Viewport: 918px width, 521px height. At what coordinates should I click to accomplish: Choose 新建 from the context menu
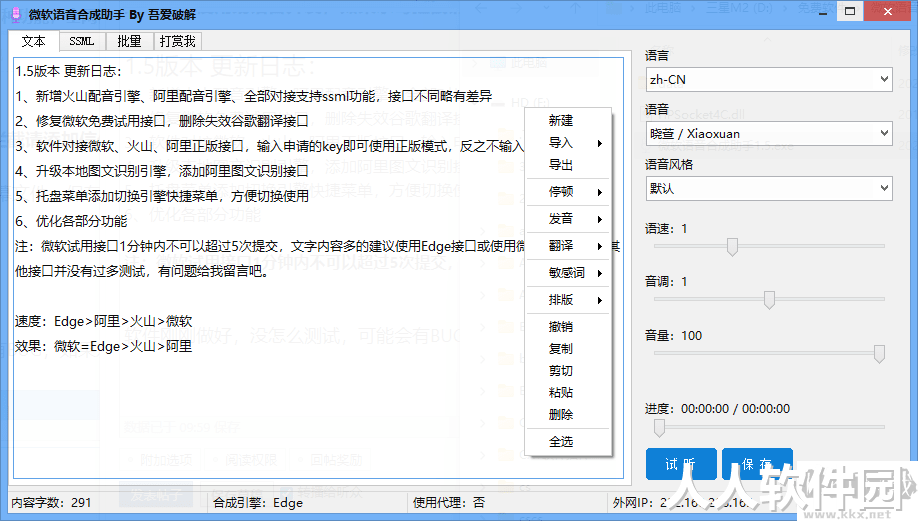pos(568,121)
